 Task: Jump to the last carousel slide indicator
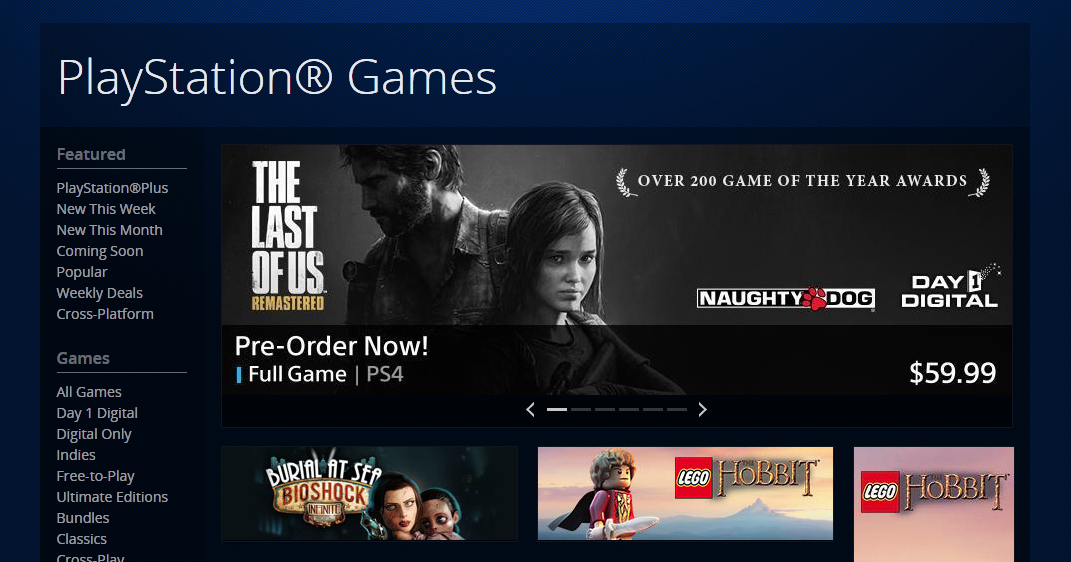(676, 410)
